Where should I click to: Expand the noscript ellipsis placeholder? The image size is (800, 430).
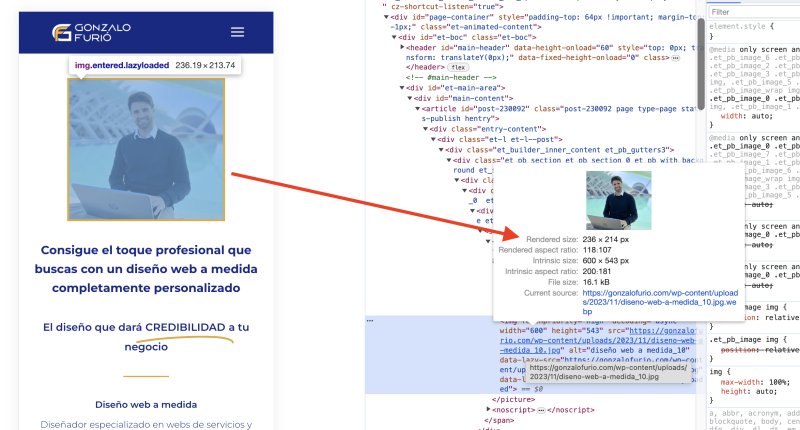[541, 409]
